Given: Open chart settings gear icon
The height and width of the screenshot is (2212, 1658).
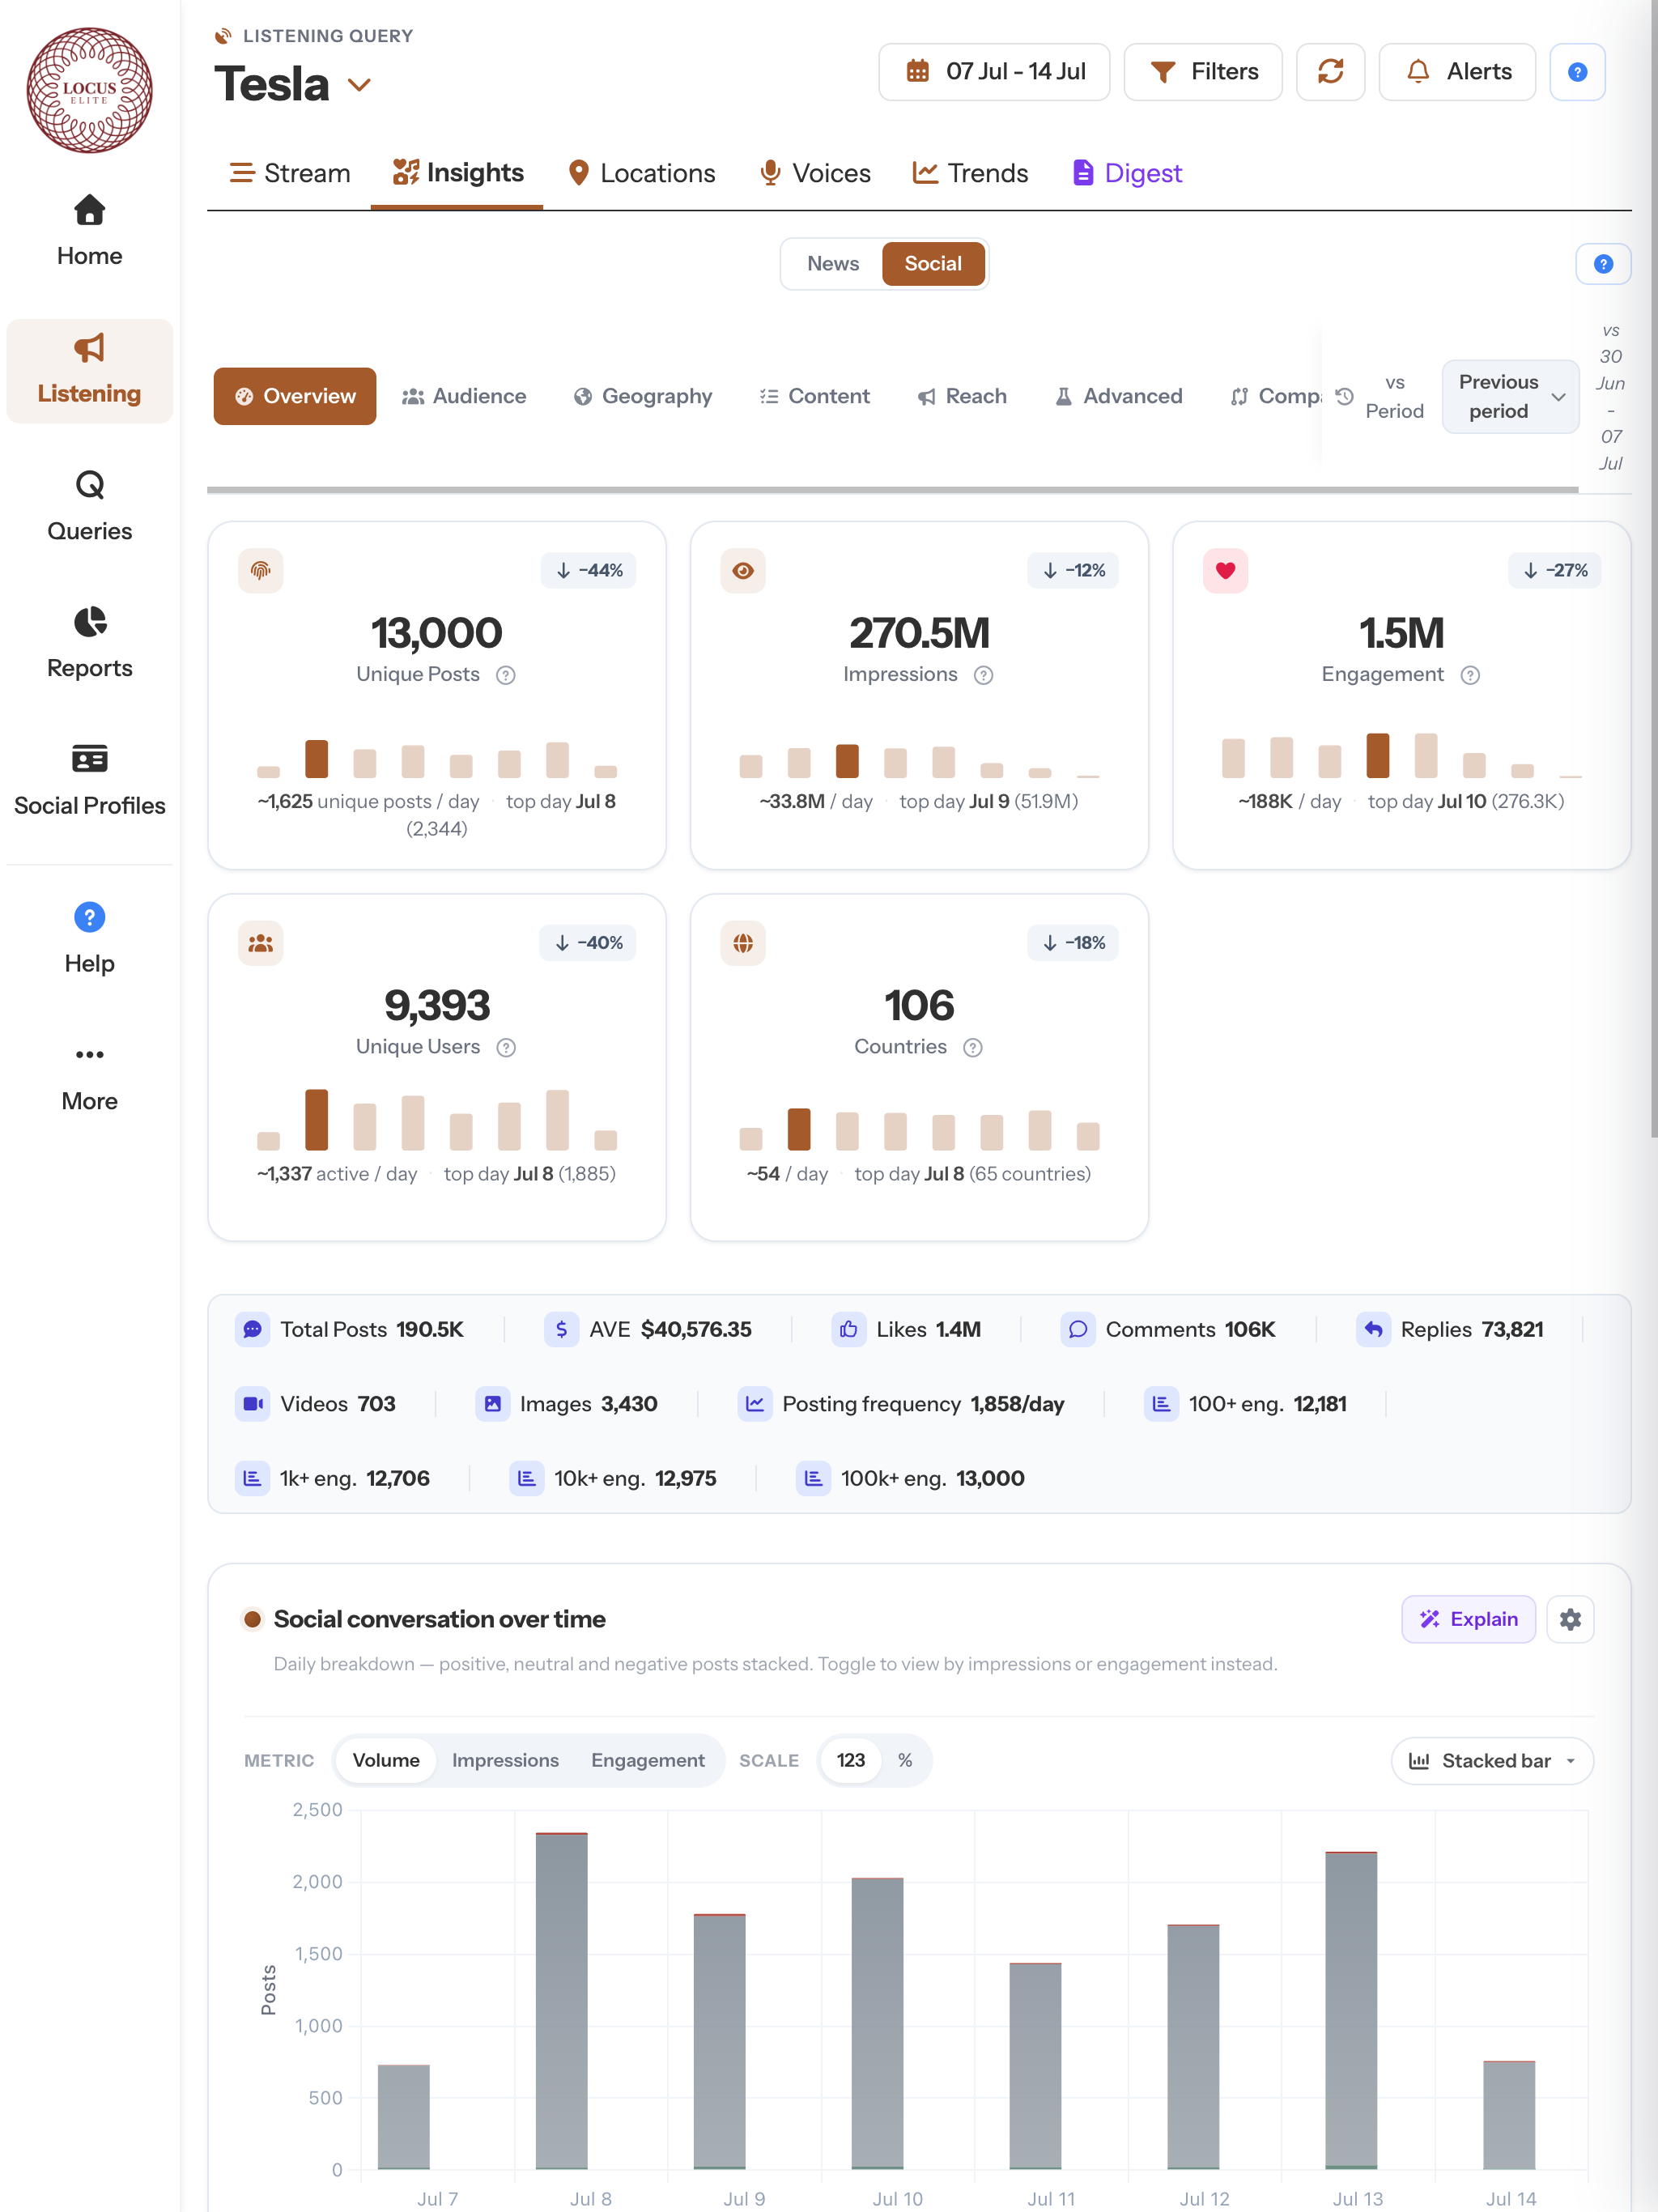Looking at the screenshot, I should click(1570, 1619).
